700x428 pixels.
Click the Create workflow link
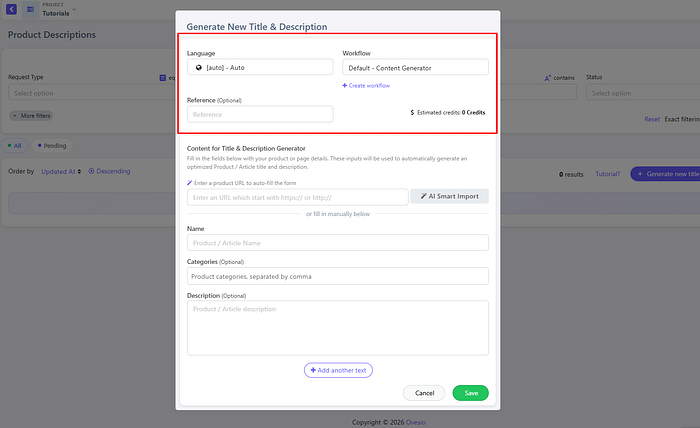[366, 86]
